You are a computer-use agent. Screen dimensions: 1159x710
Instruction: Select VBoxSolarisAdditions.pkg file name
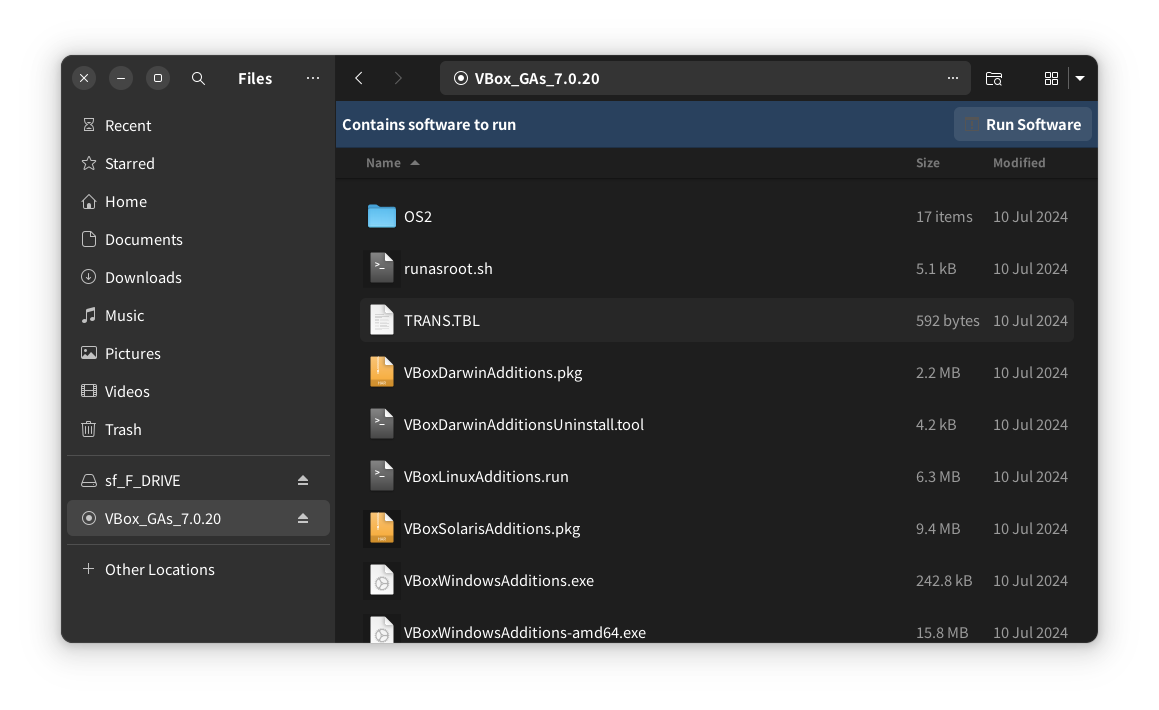[492, 529]
